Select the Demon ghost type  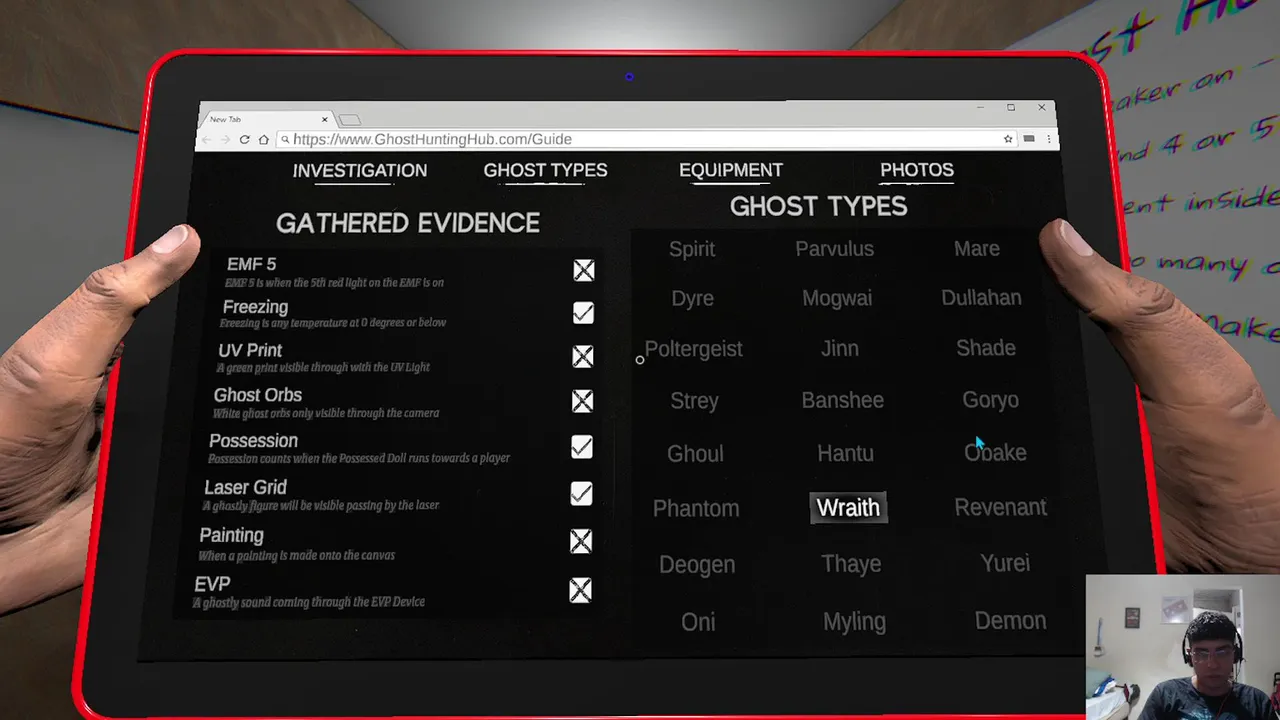[x=1010, y=621]
